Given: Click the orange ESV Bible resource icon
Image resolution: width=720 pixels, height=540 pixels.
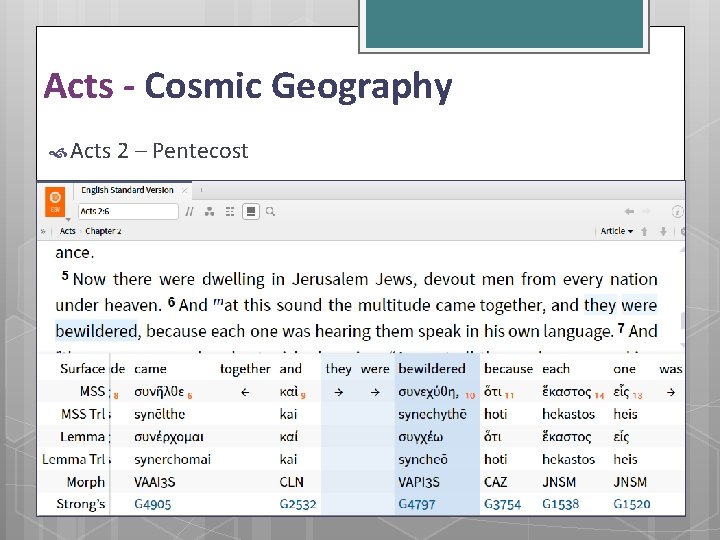Looking at the screenshot, I should click(x=55, y=201).
